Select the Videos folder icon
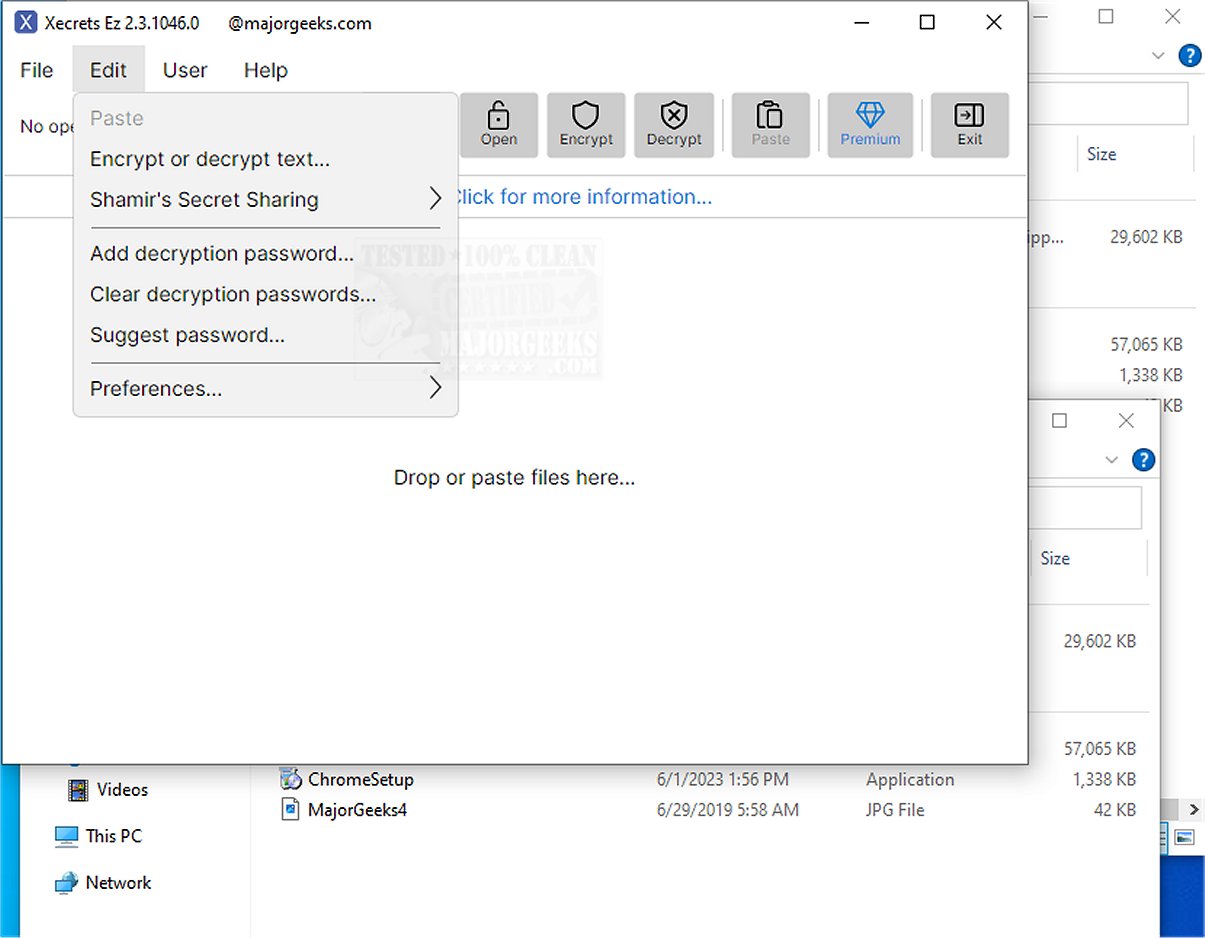The width and height of the screenshot is (1205, 938). point(78,790)
